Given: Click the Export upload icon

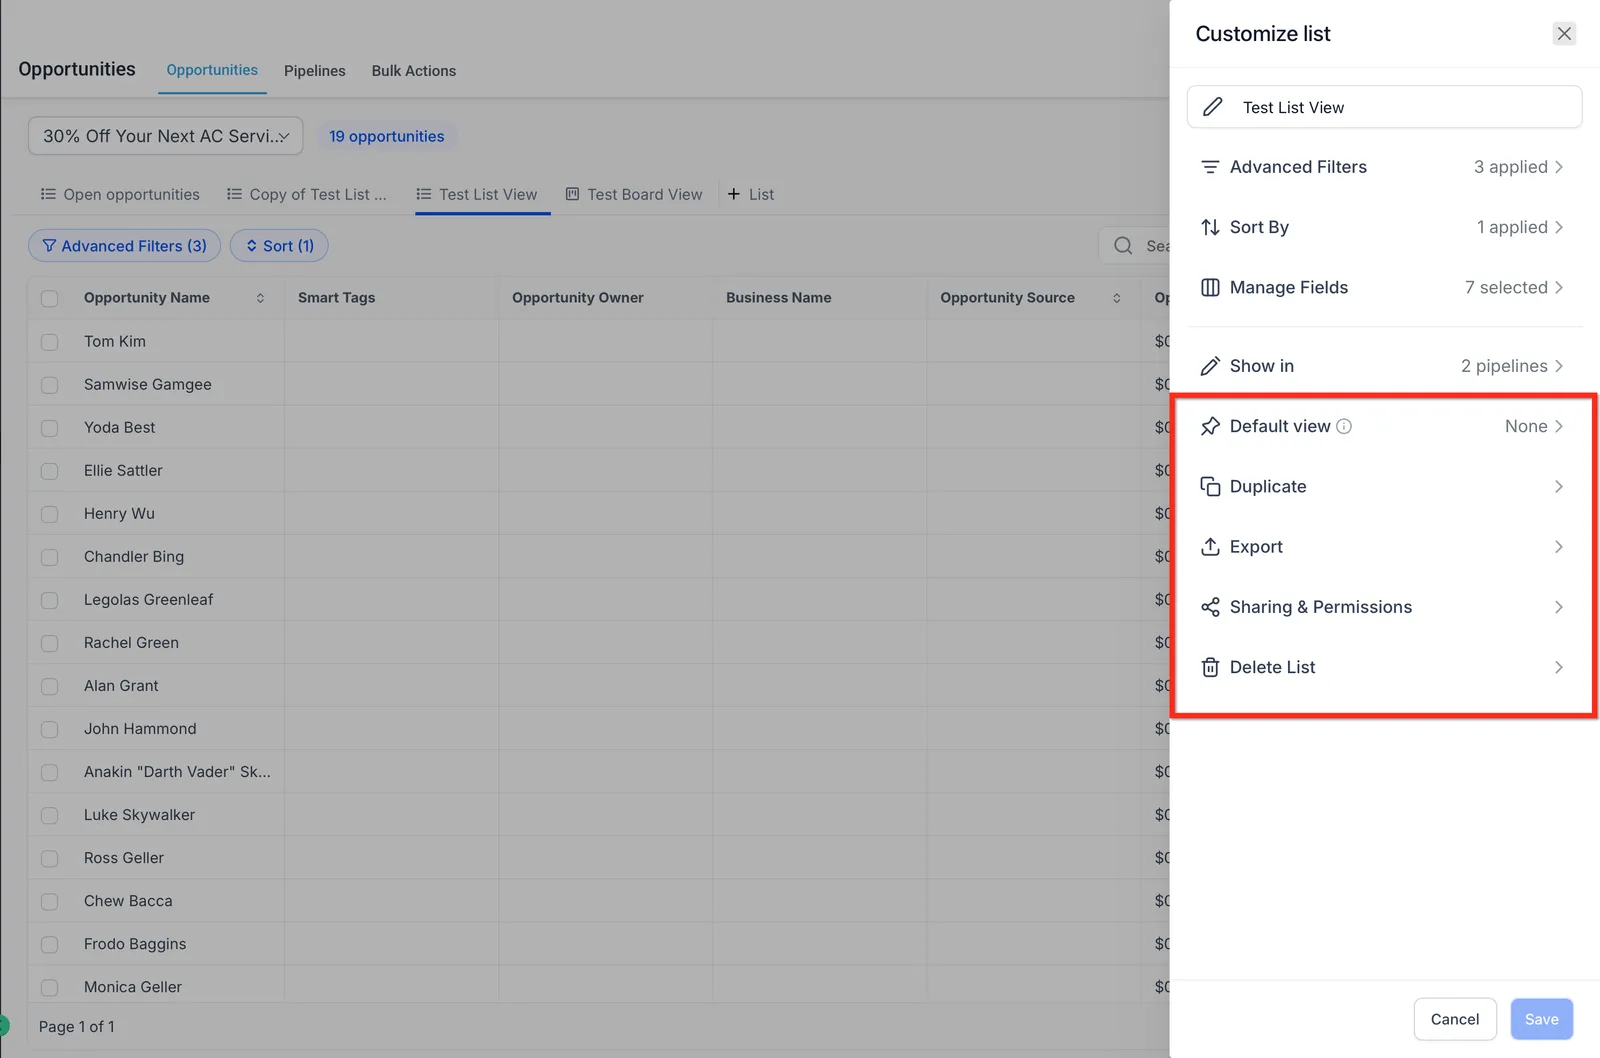Looking at the screenshot, I should point(1210,546).
